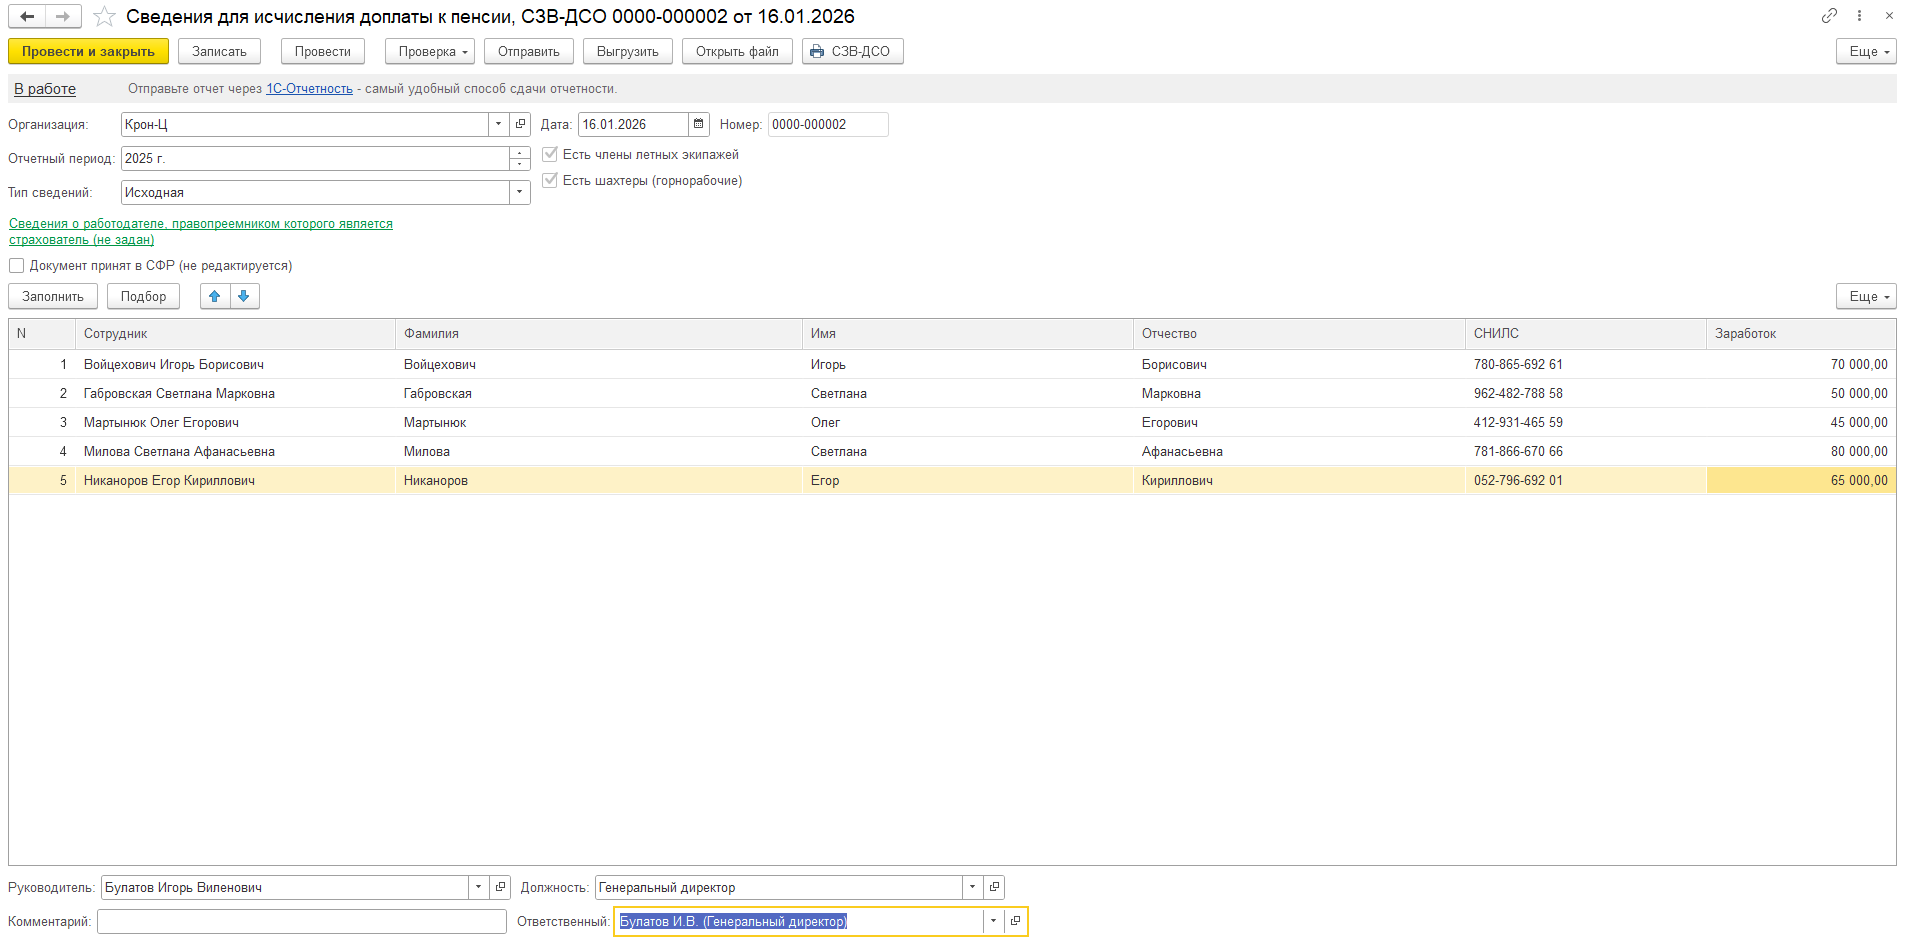Open the Руководитель record via open icon
This screenshot has height=939, width=1911.
500,887
